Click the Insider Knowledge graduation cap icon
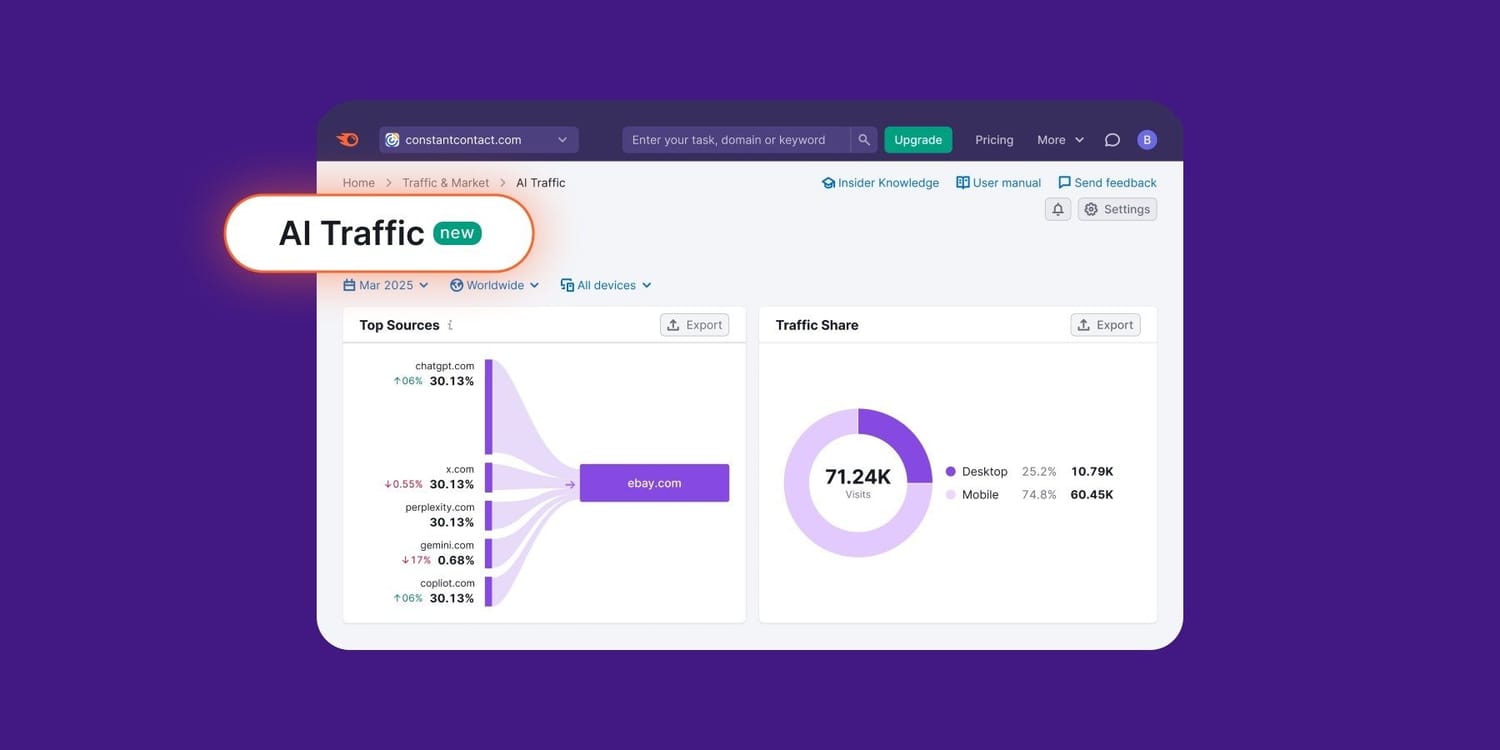1500x750 pixels. pyautogui.click(x=828, y=182)
